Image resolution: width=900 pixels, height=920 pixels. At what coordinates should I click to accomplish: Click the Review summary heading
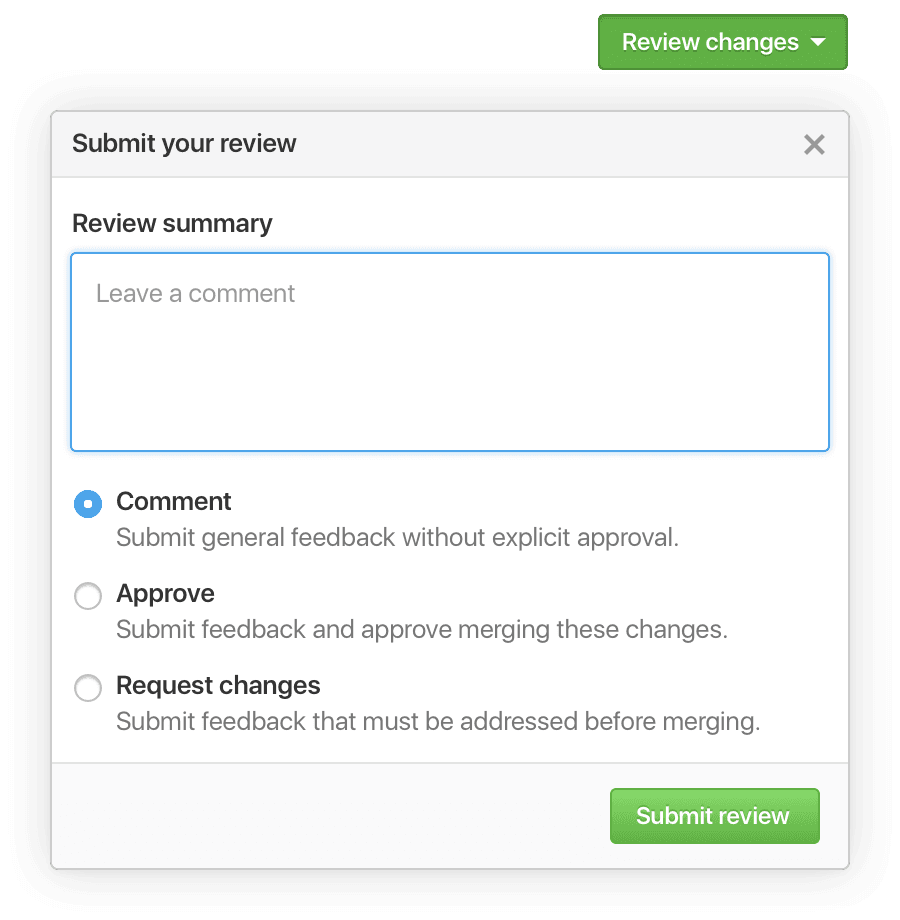click(172, 223)
